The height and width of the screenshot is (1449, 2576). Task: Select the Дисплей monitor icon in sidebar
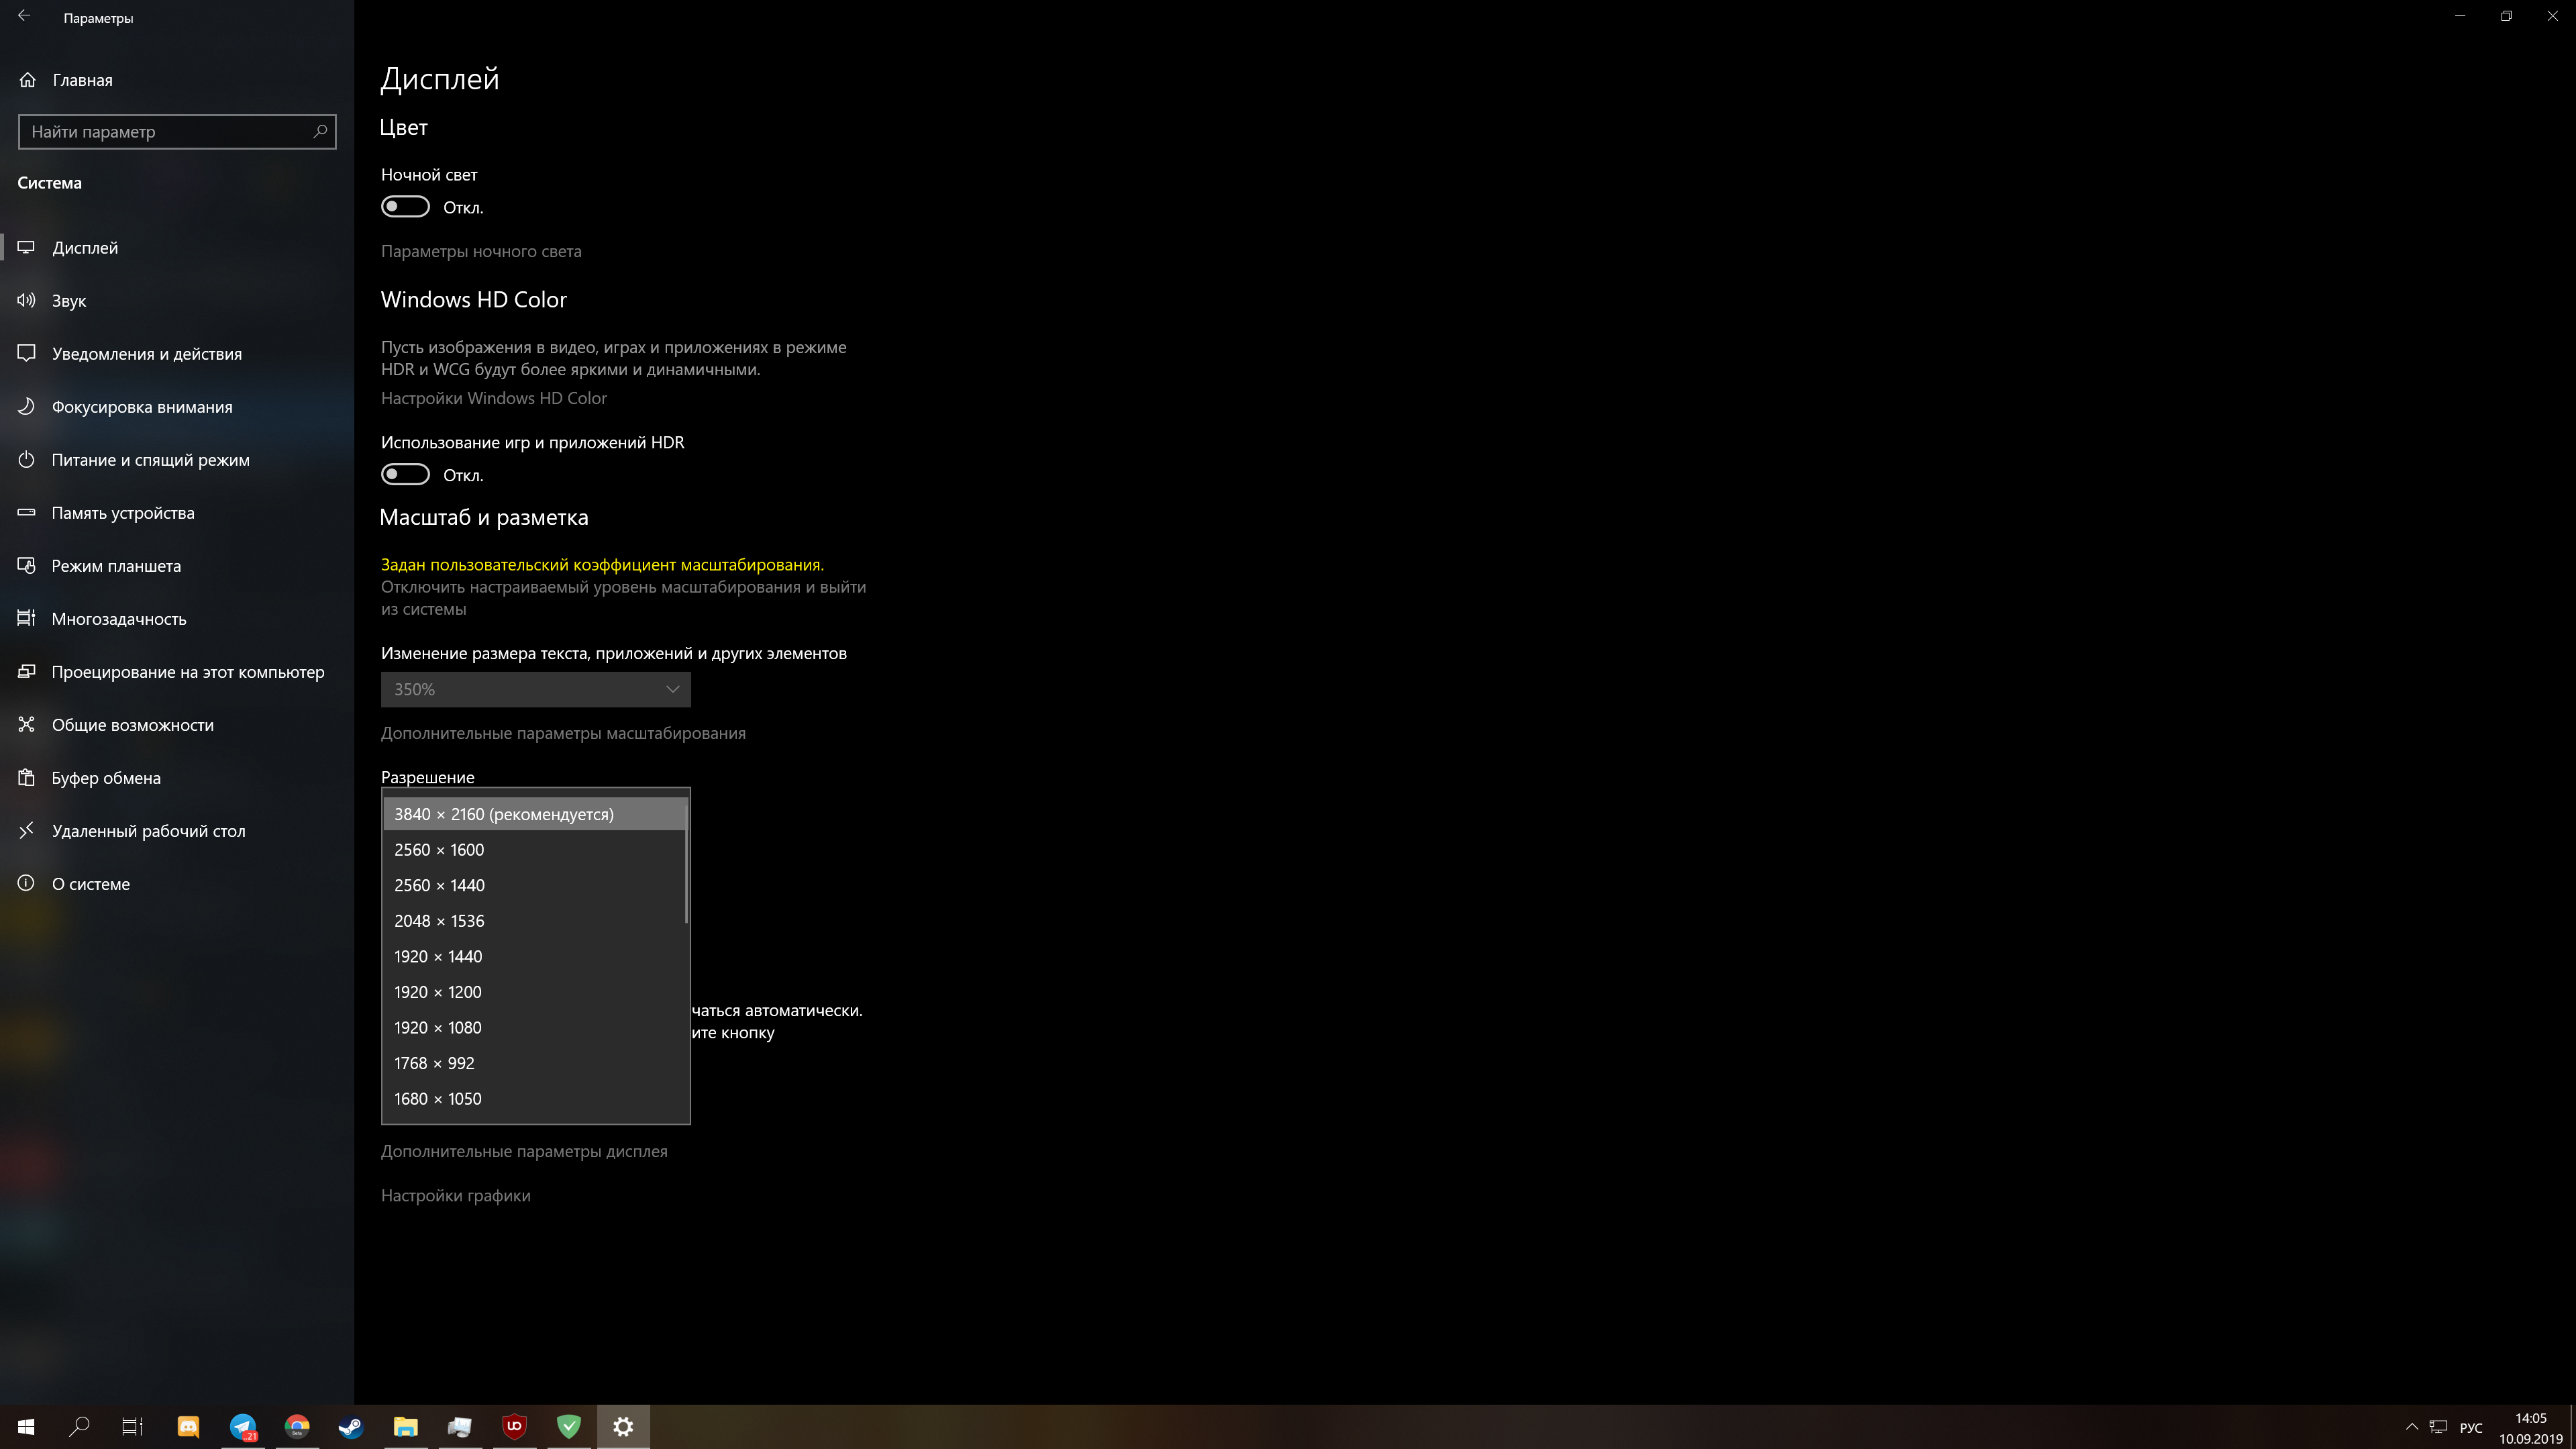point(27,247)
